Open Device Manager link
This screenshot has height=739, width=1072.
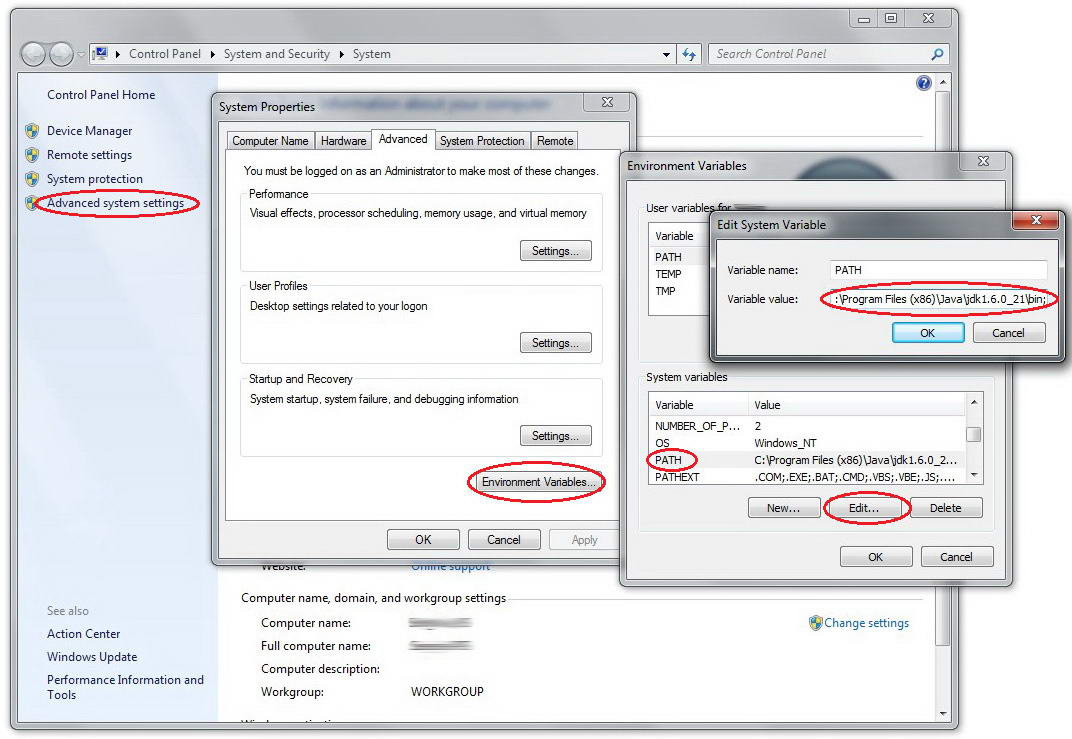(90, 131)
